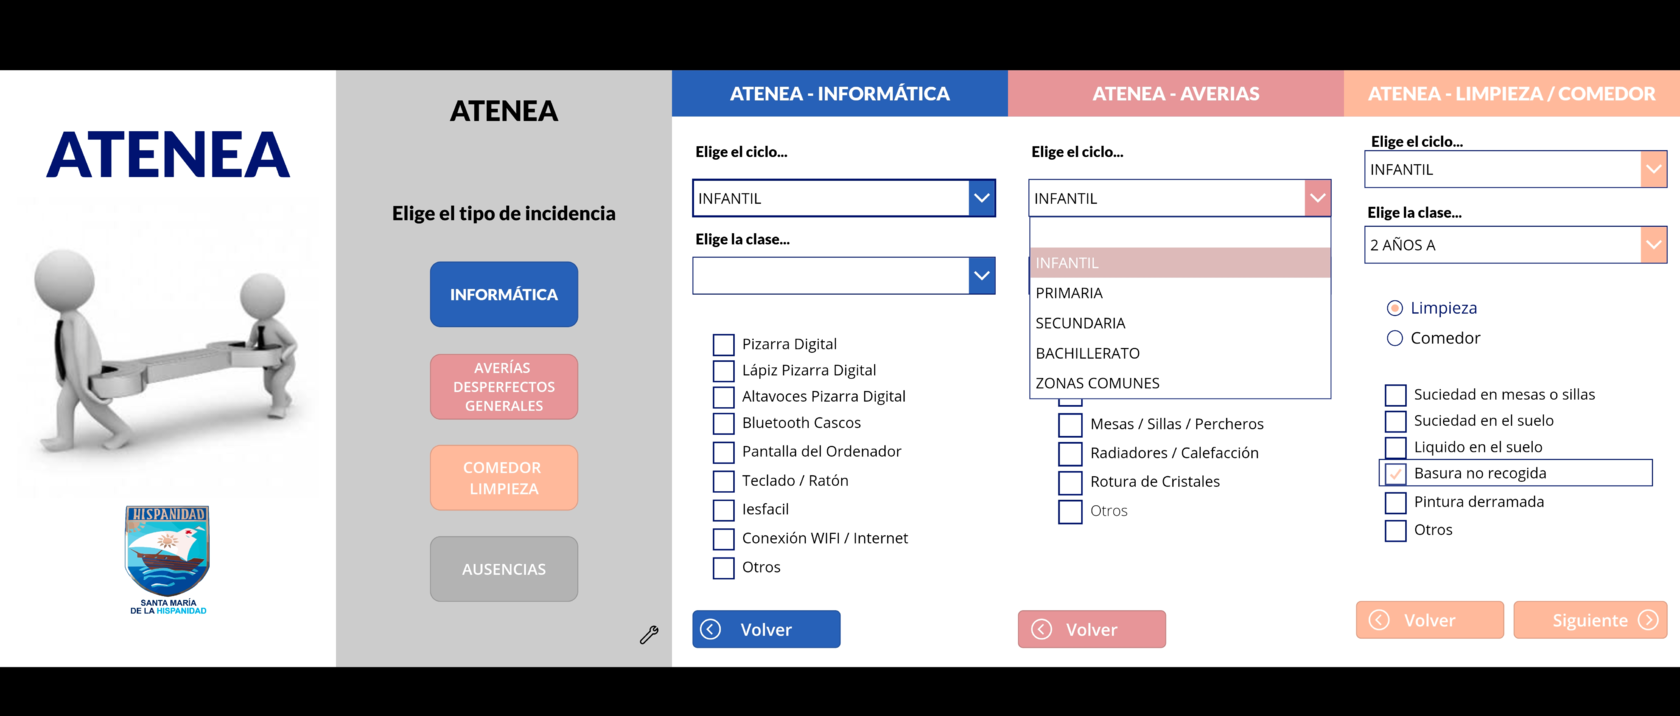Open the 2 AÑOS A class dropdown
Screen dimensions: 1680x716
click(x=1653, y=245)
